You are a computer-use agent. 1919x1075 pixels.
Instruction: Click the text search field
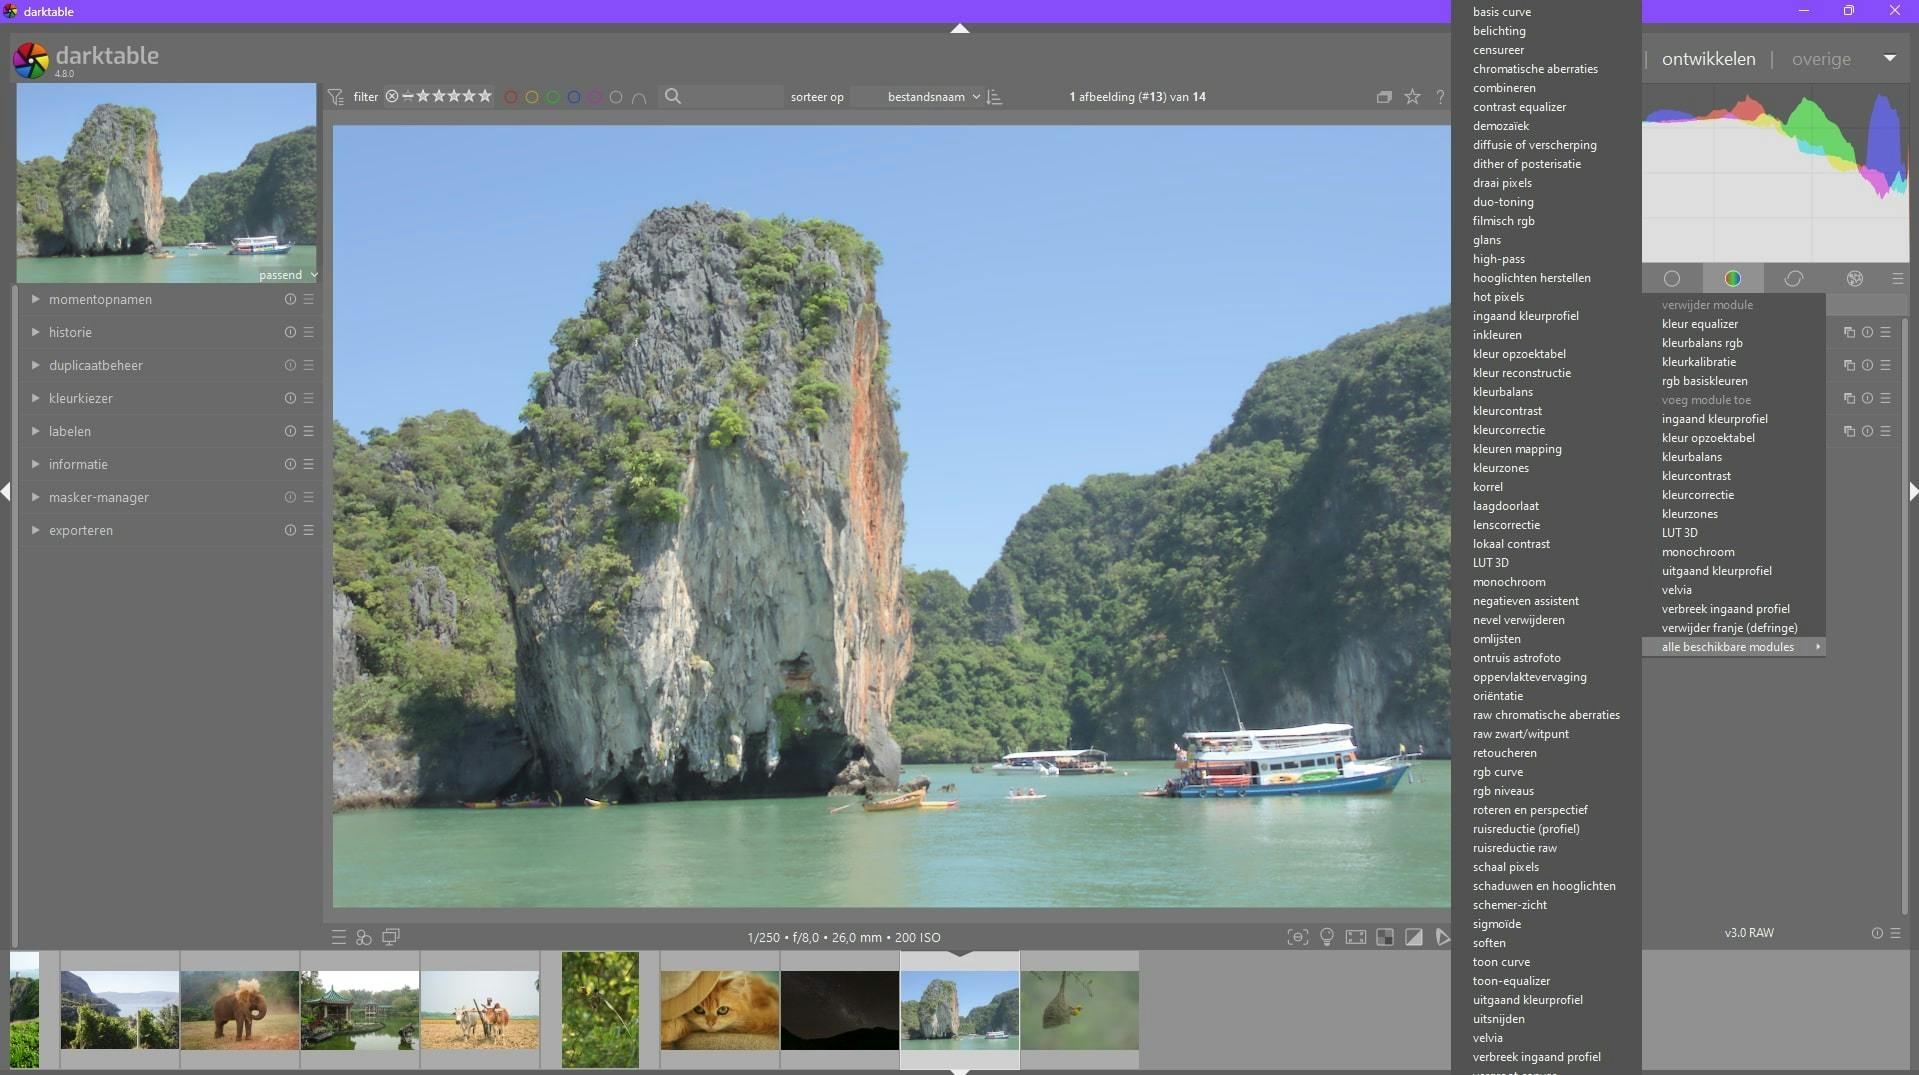(x=733, y=97)
